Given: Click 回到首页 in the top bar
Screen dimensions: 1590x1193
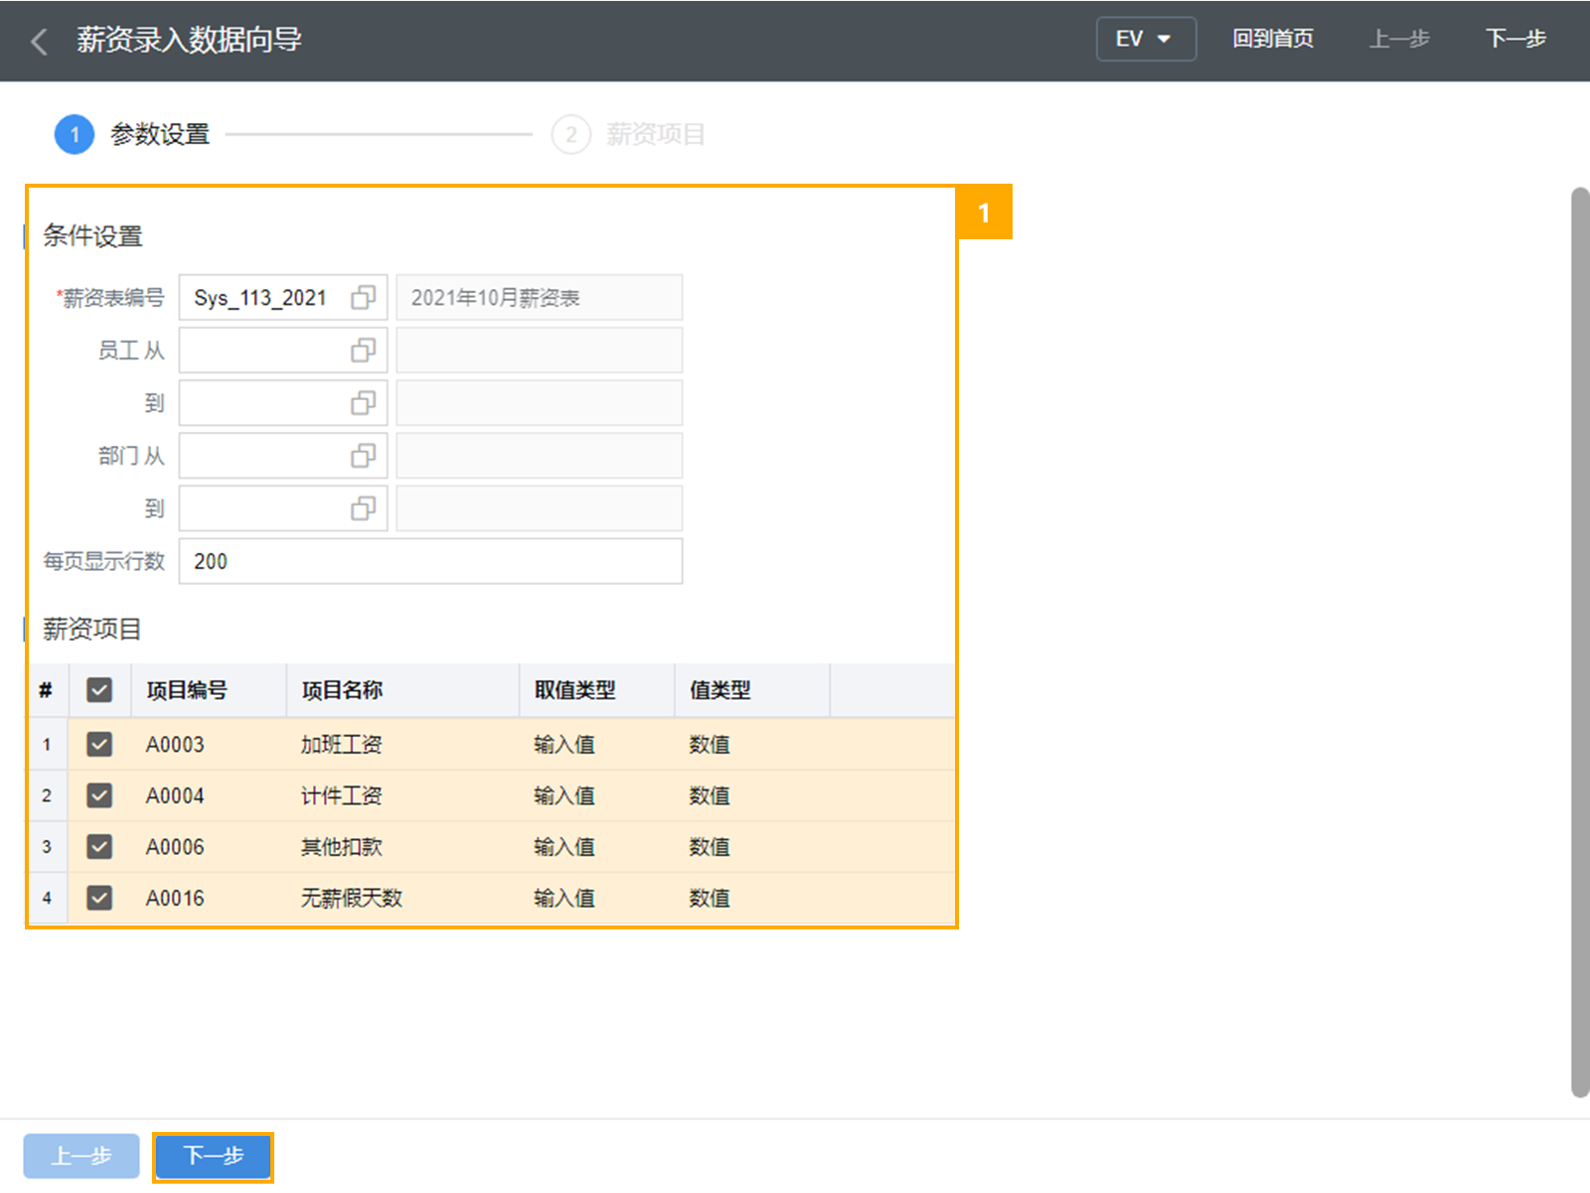Looking at the screenshot, I should coord(1272,39).
